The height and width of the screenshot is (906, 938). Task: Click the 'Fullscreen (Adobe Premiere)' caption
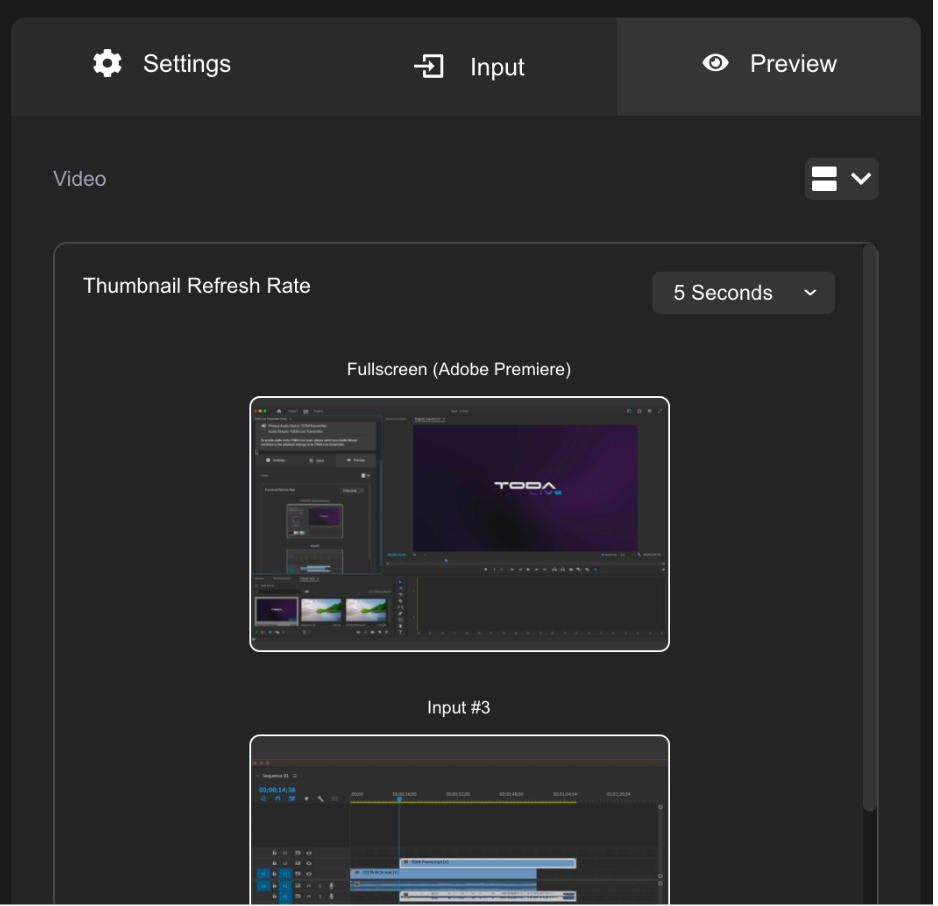point(459,370)
